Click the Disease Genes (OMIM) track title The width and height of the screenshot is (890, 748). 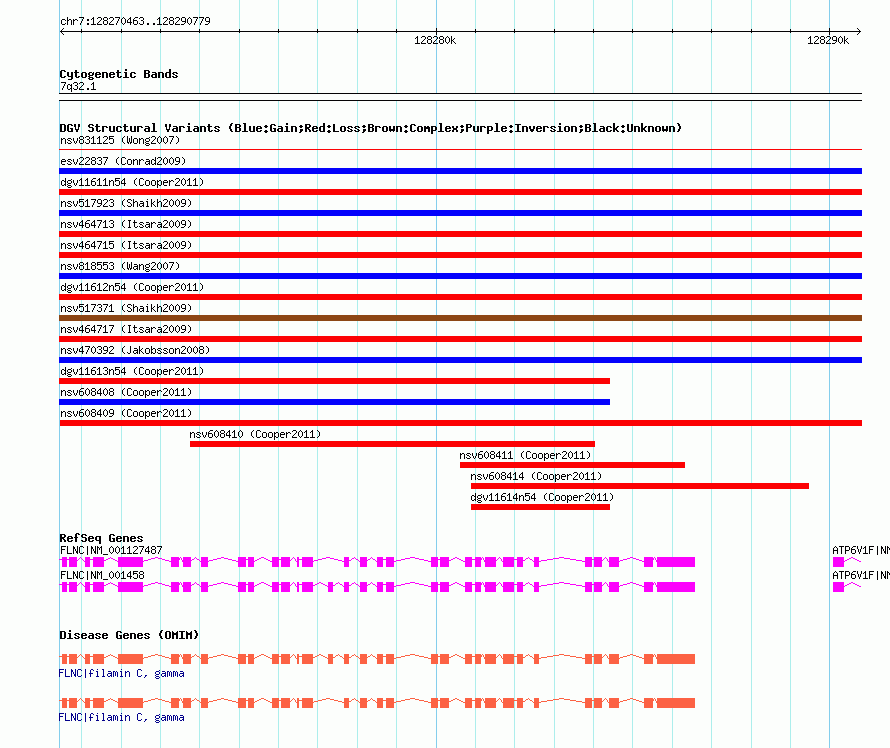[129, 635]
